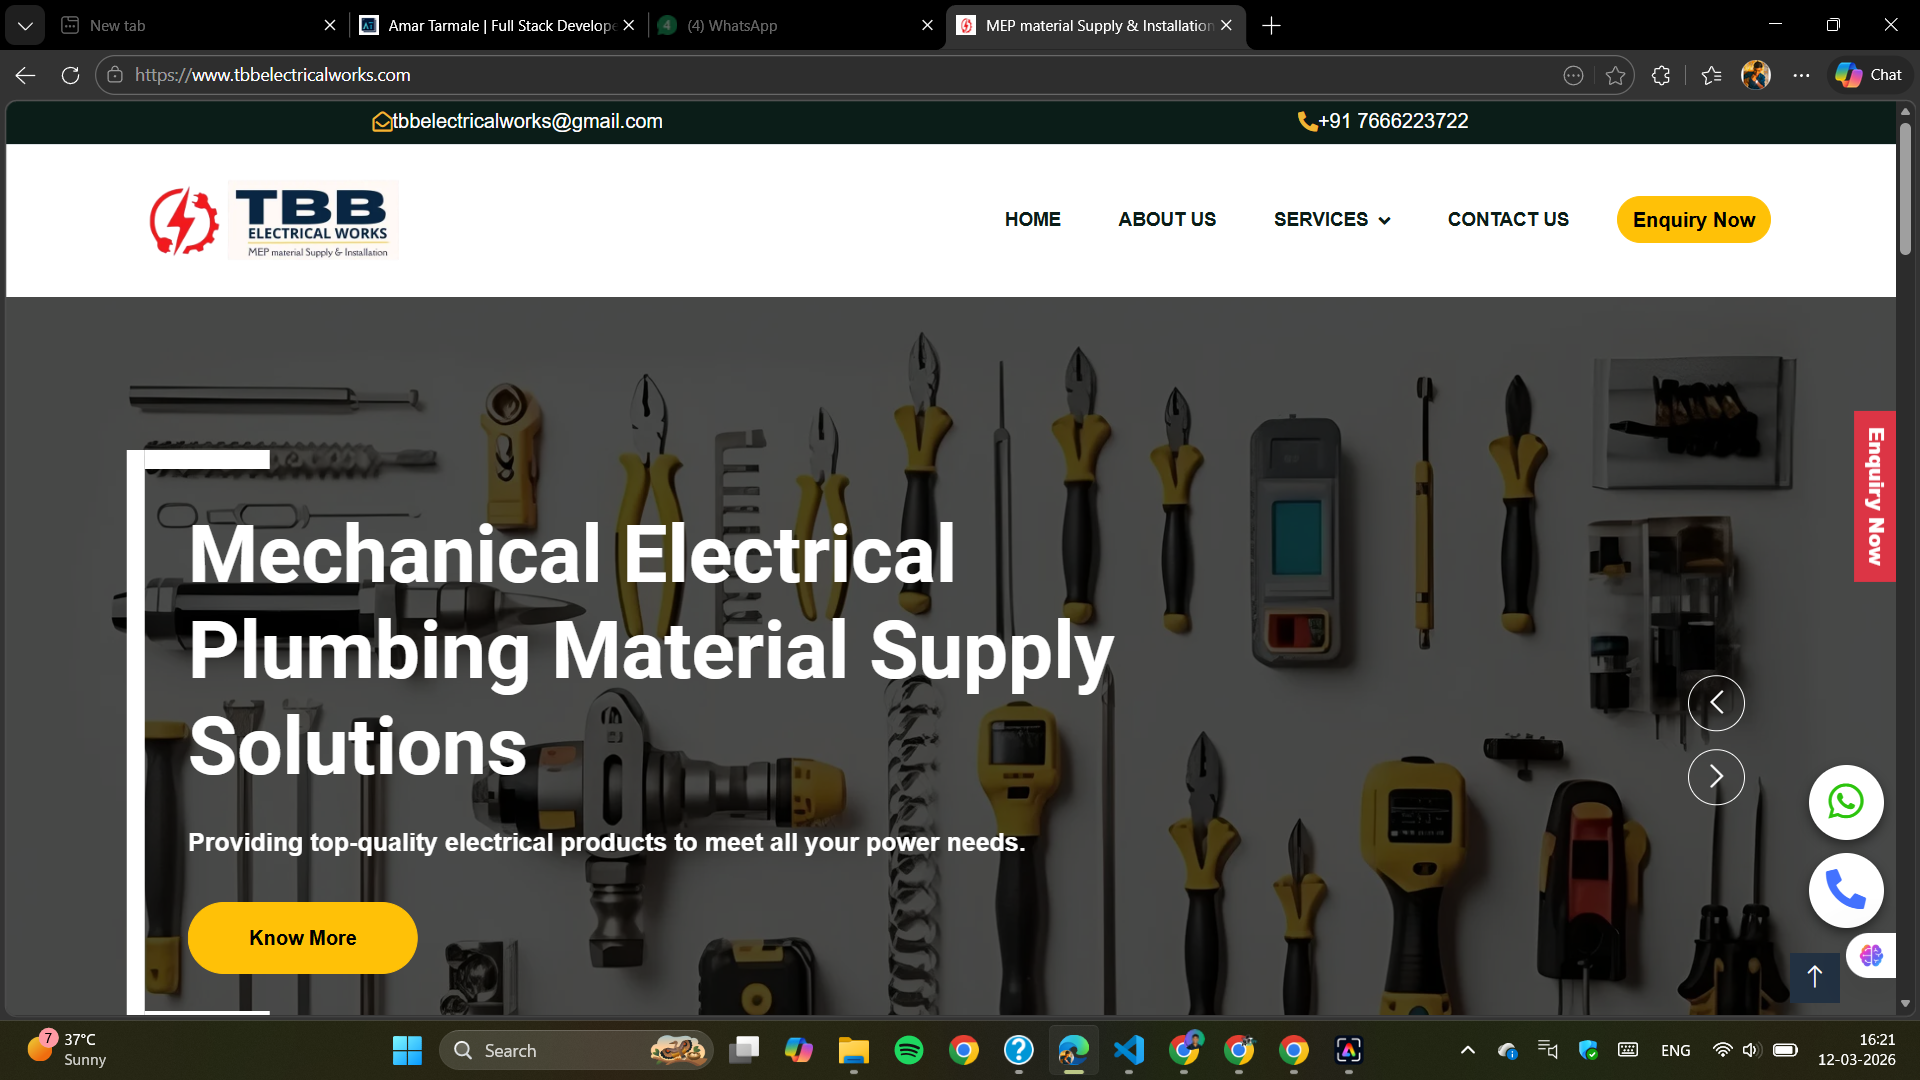This screenshot has height=1080, width=1920.
Task: Click the blue phone call floating icon
Action: click(x=1845, y=890)
